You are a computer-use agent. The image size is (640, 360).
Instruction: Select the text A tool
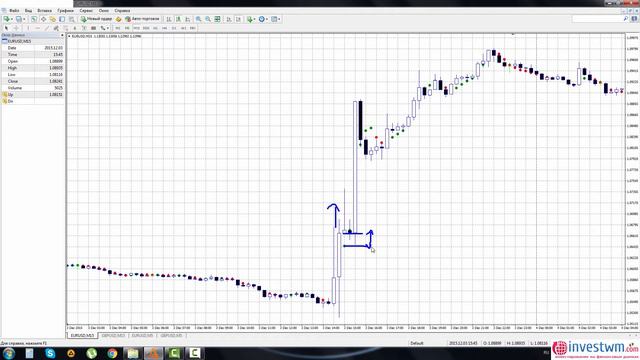[x=75, y=28]
